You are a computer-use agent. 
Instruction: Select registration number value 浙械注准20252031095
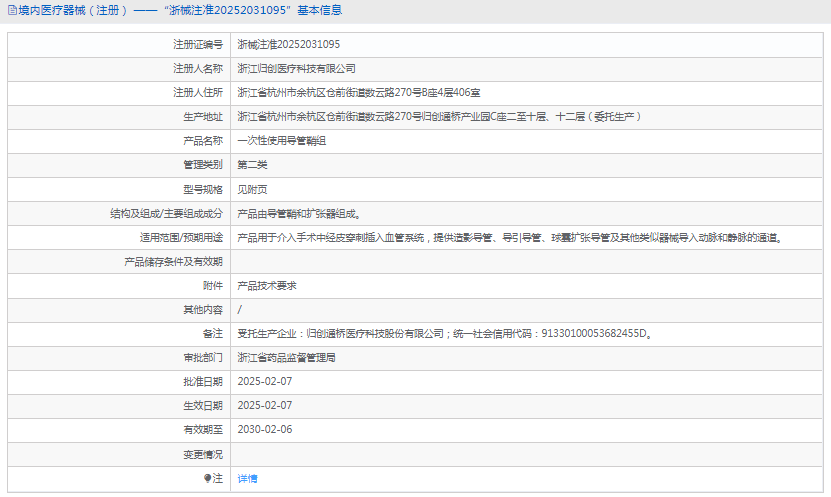click(289, 45)
